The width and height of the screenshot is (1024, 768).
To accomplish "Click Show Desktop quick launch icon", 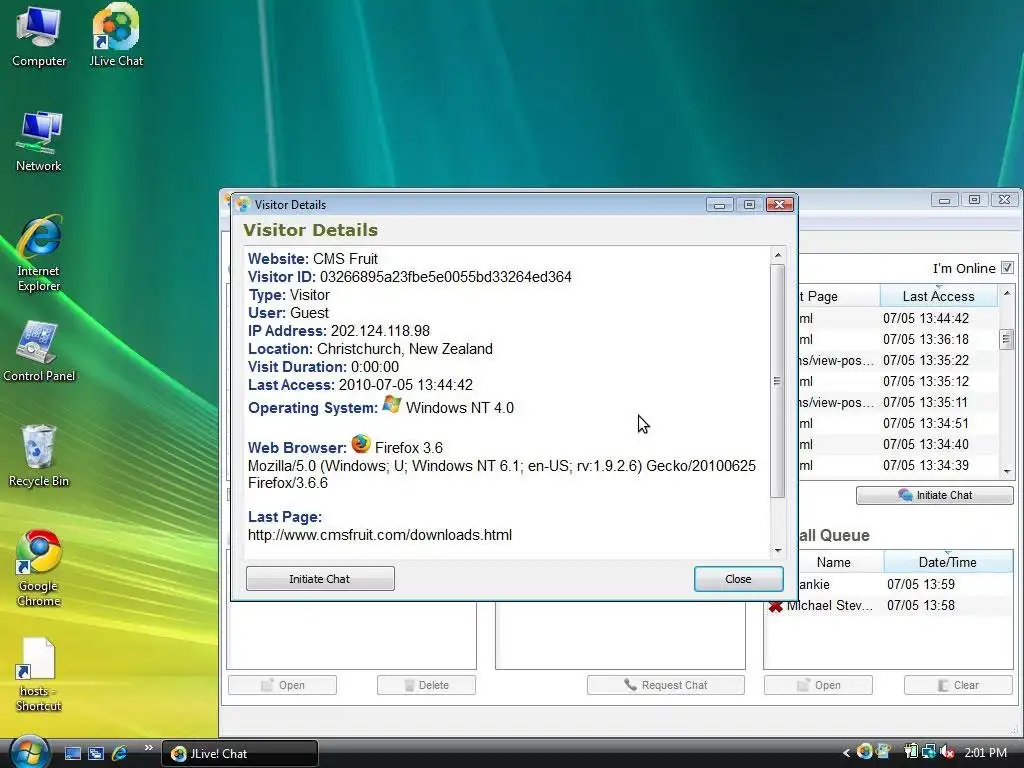I will (x=73, y=754).
